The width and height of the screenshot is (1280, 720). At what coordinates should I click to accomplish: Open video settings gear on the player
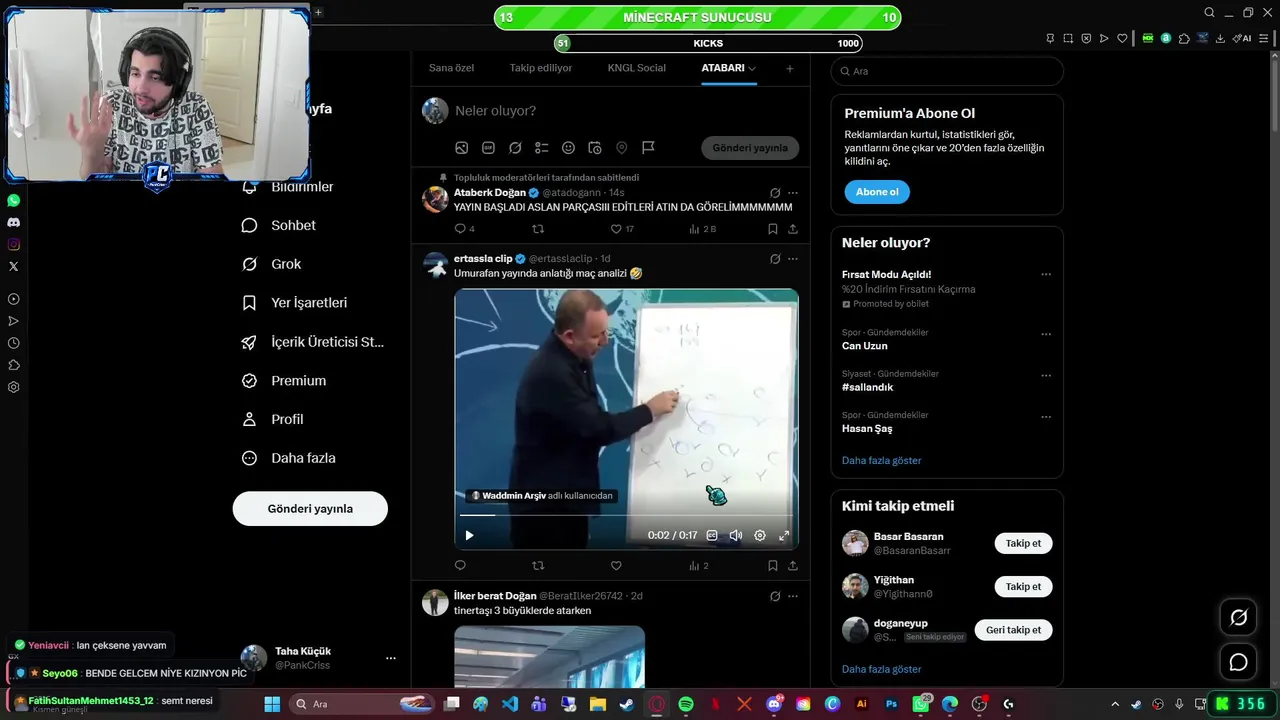tap(760, 535)
